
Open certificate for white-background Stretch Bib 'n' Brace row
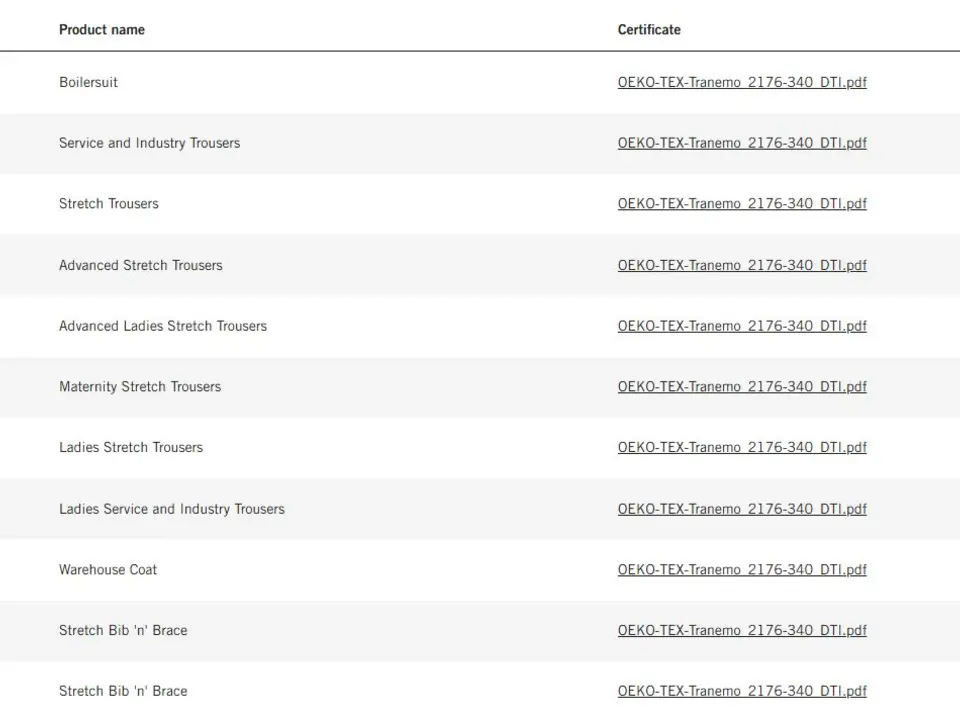(x=742, y=691)
